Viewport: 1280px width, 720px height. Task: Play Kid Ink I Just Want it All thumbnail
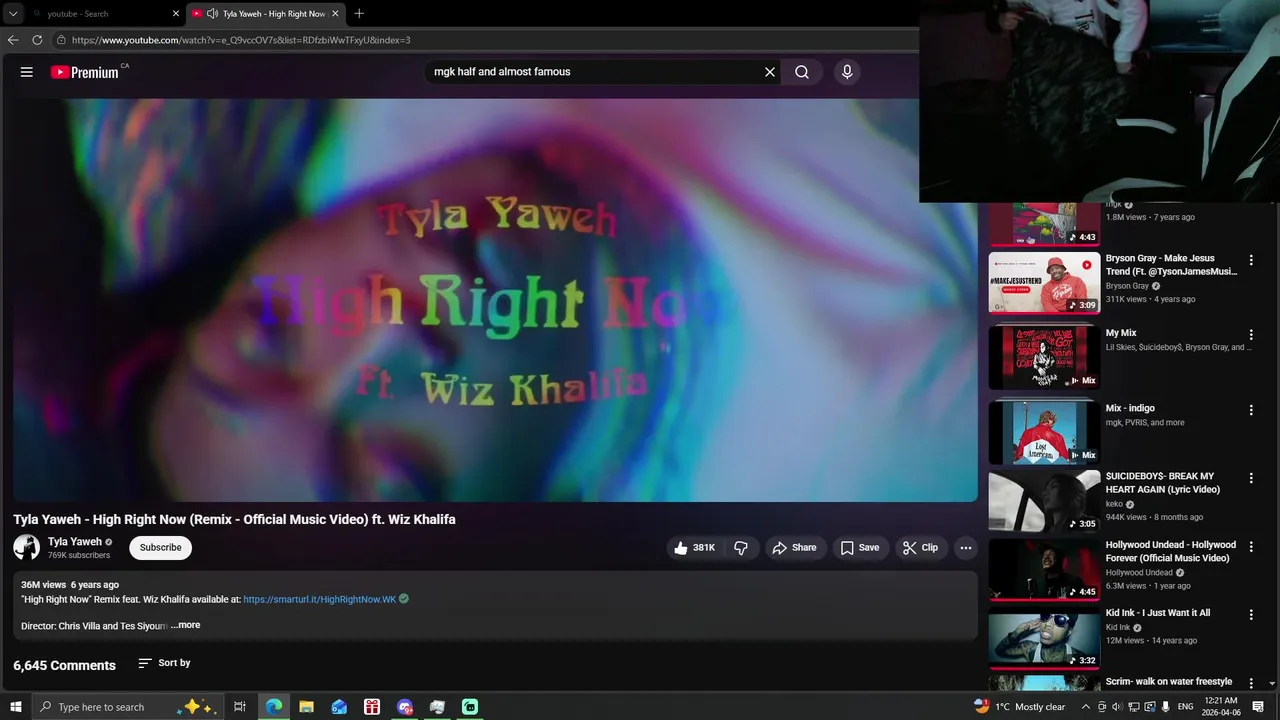pyautogui.click(x=1044, y=639)
